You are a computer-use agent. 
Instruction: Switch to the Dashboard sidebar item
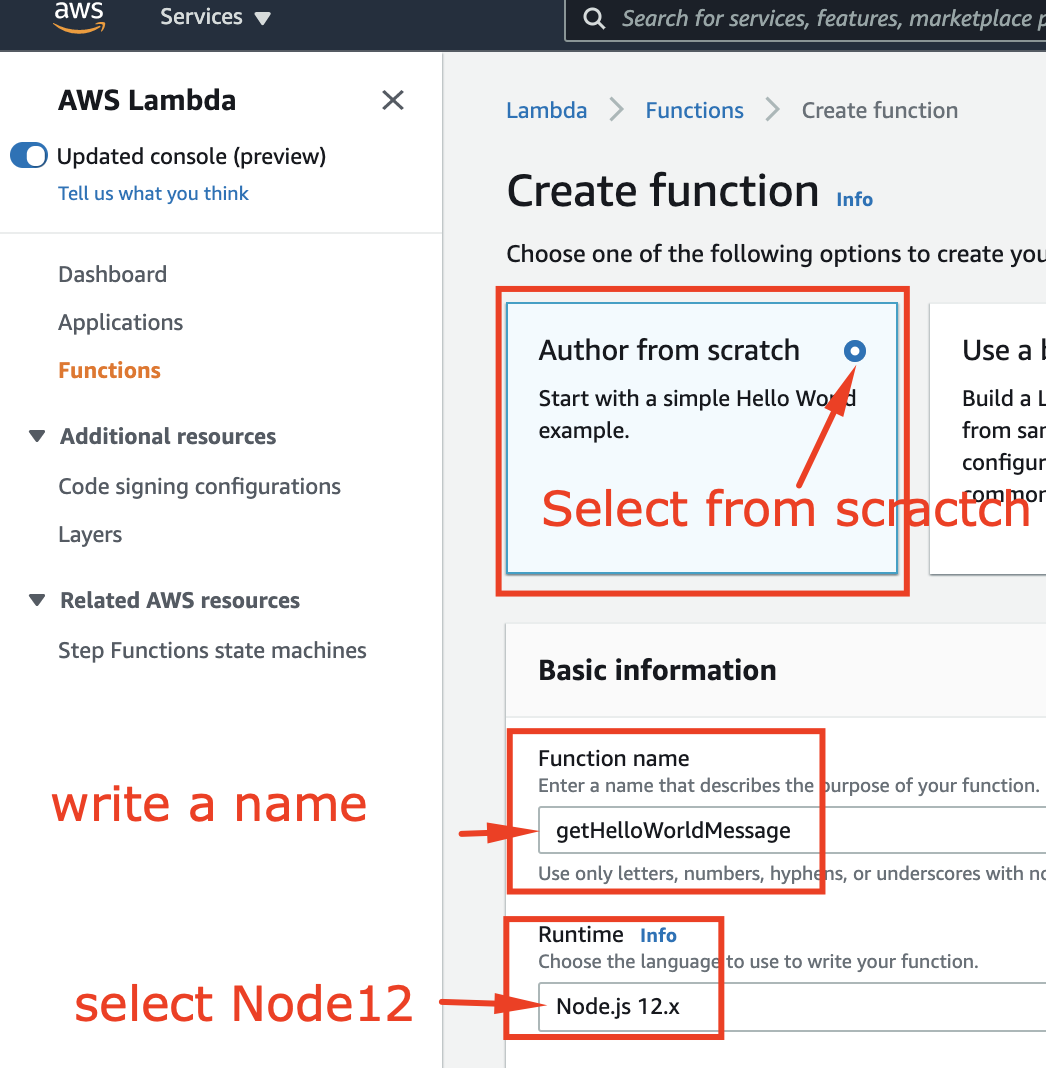[x=112, y=274]
